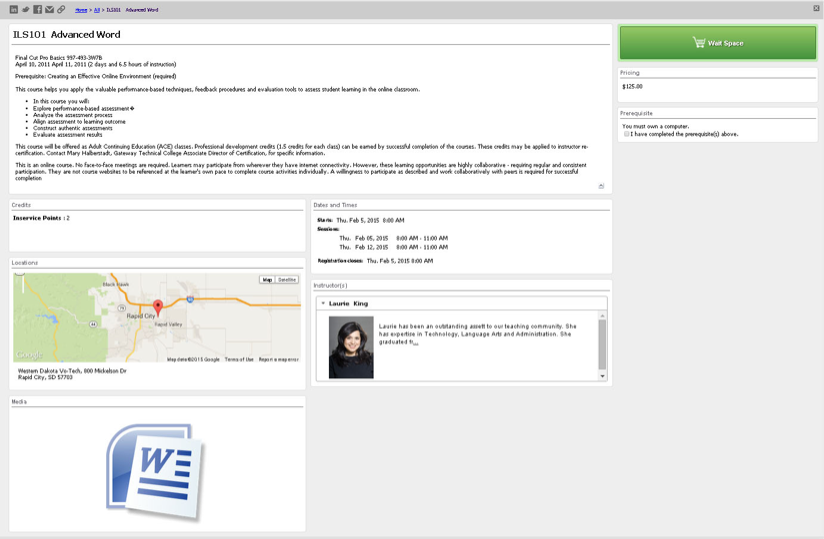Viewport: 824px width, 539px height.
Task: Switch map to Map view
Action: (267, 280)
